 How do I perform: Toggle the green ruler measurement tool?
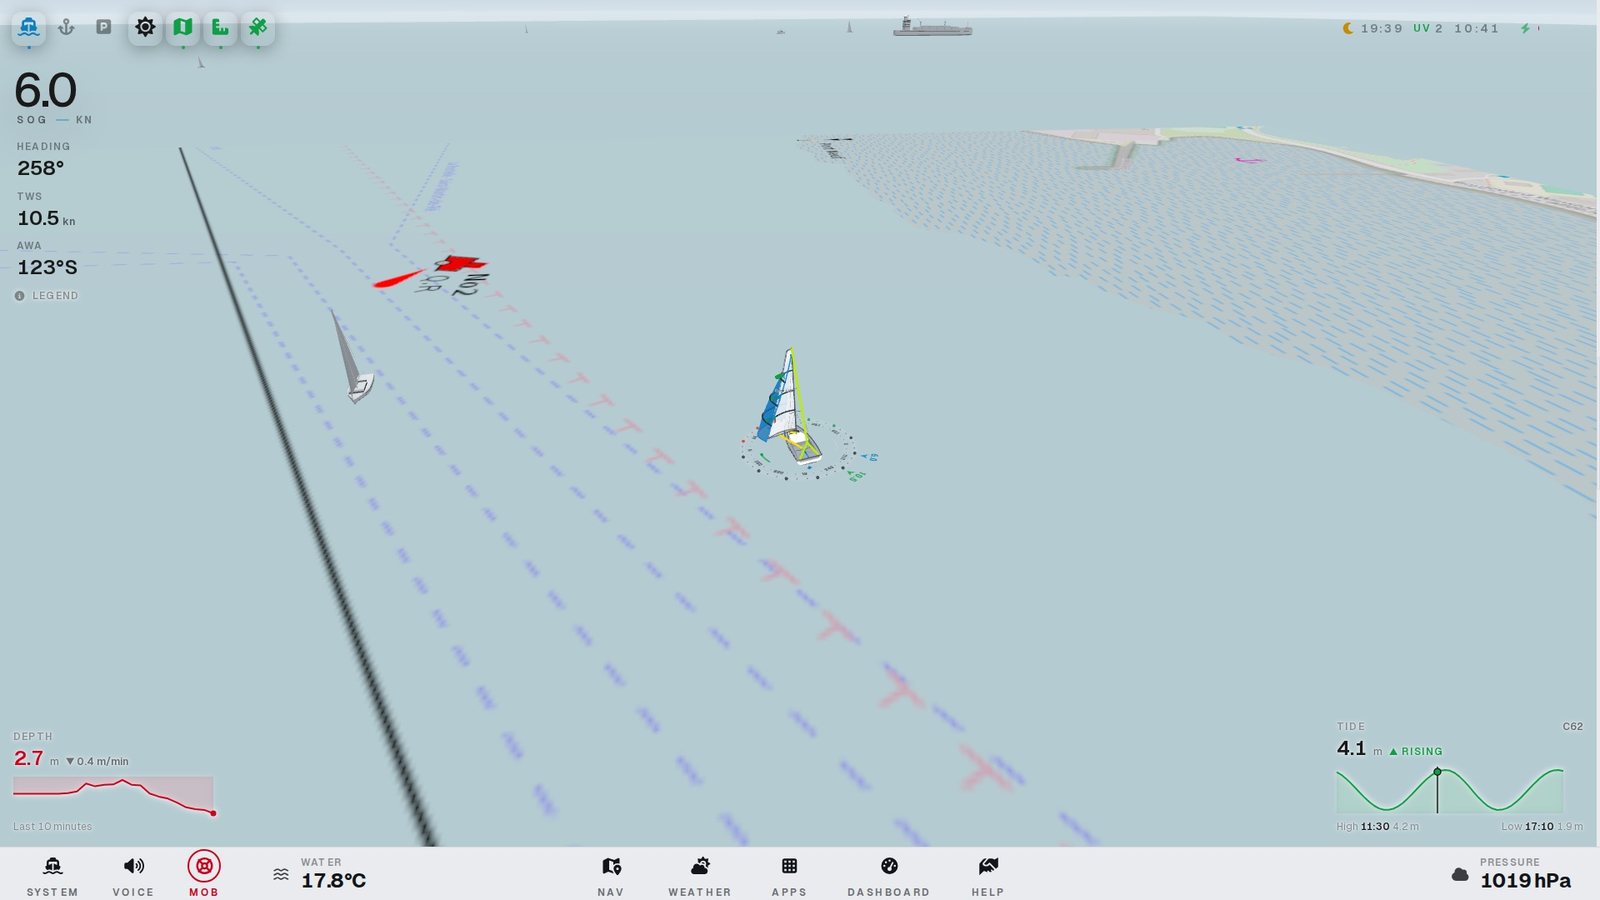[x=221, y=27]
